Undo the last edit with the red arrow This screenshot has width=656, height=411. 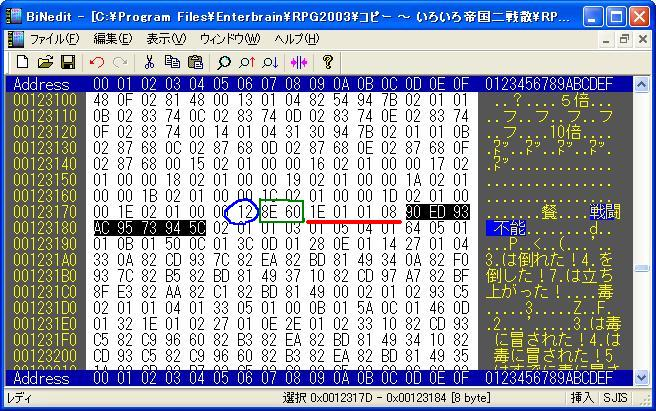click(x=97, y=62)
